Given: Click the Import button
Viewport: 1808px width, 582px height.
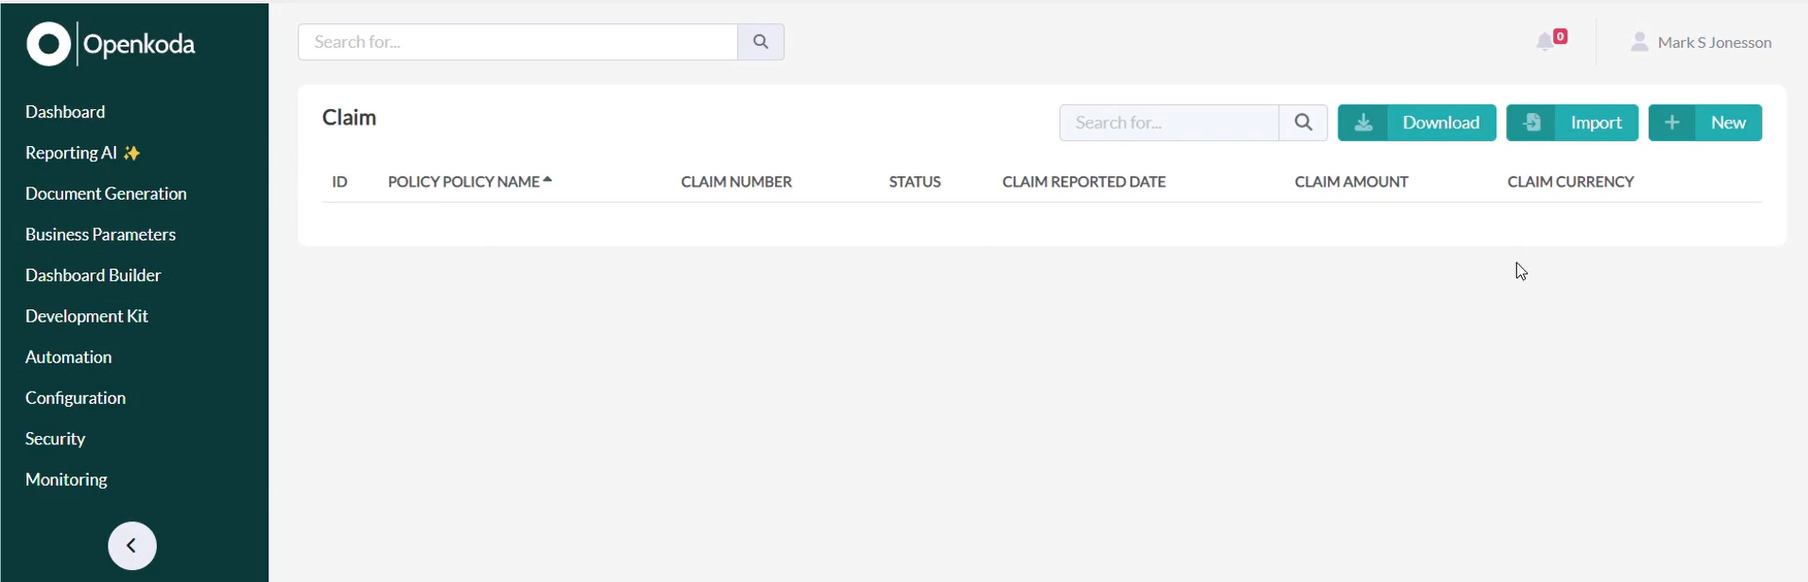Looking at the screenshot, I should (1572, 122).
